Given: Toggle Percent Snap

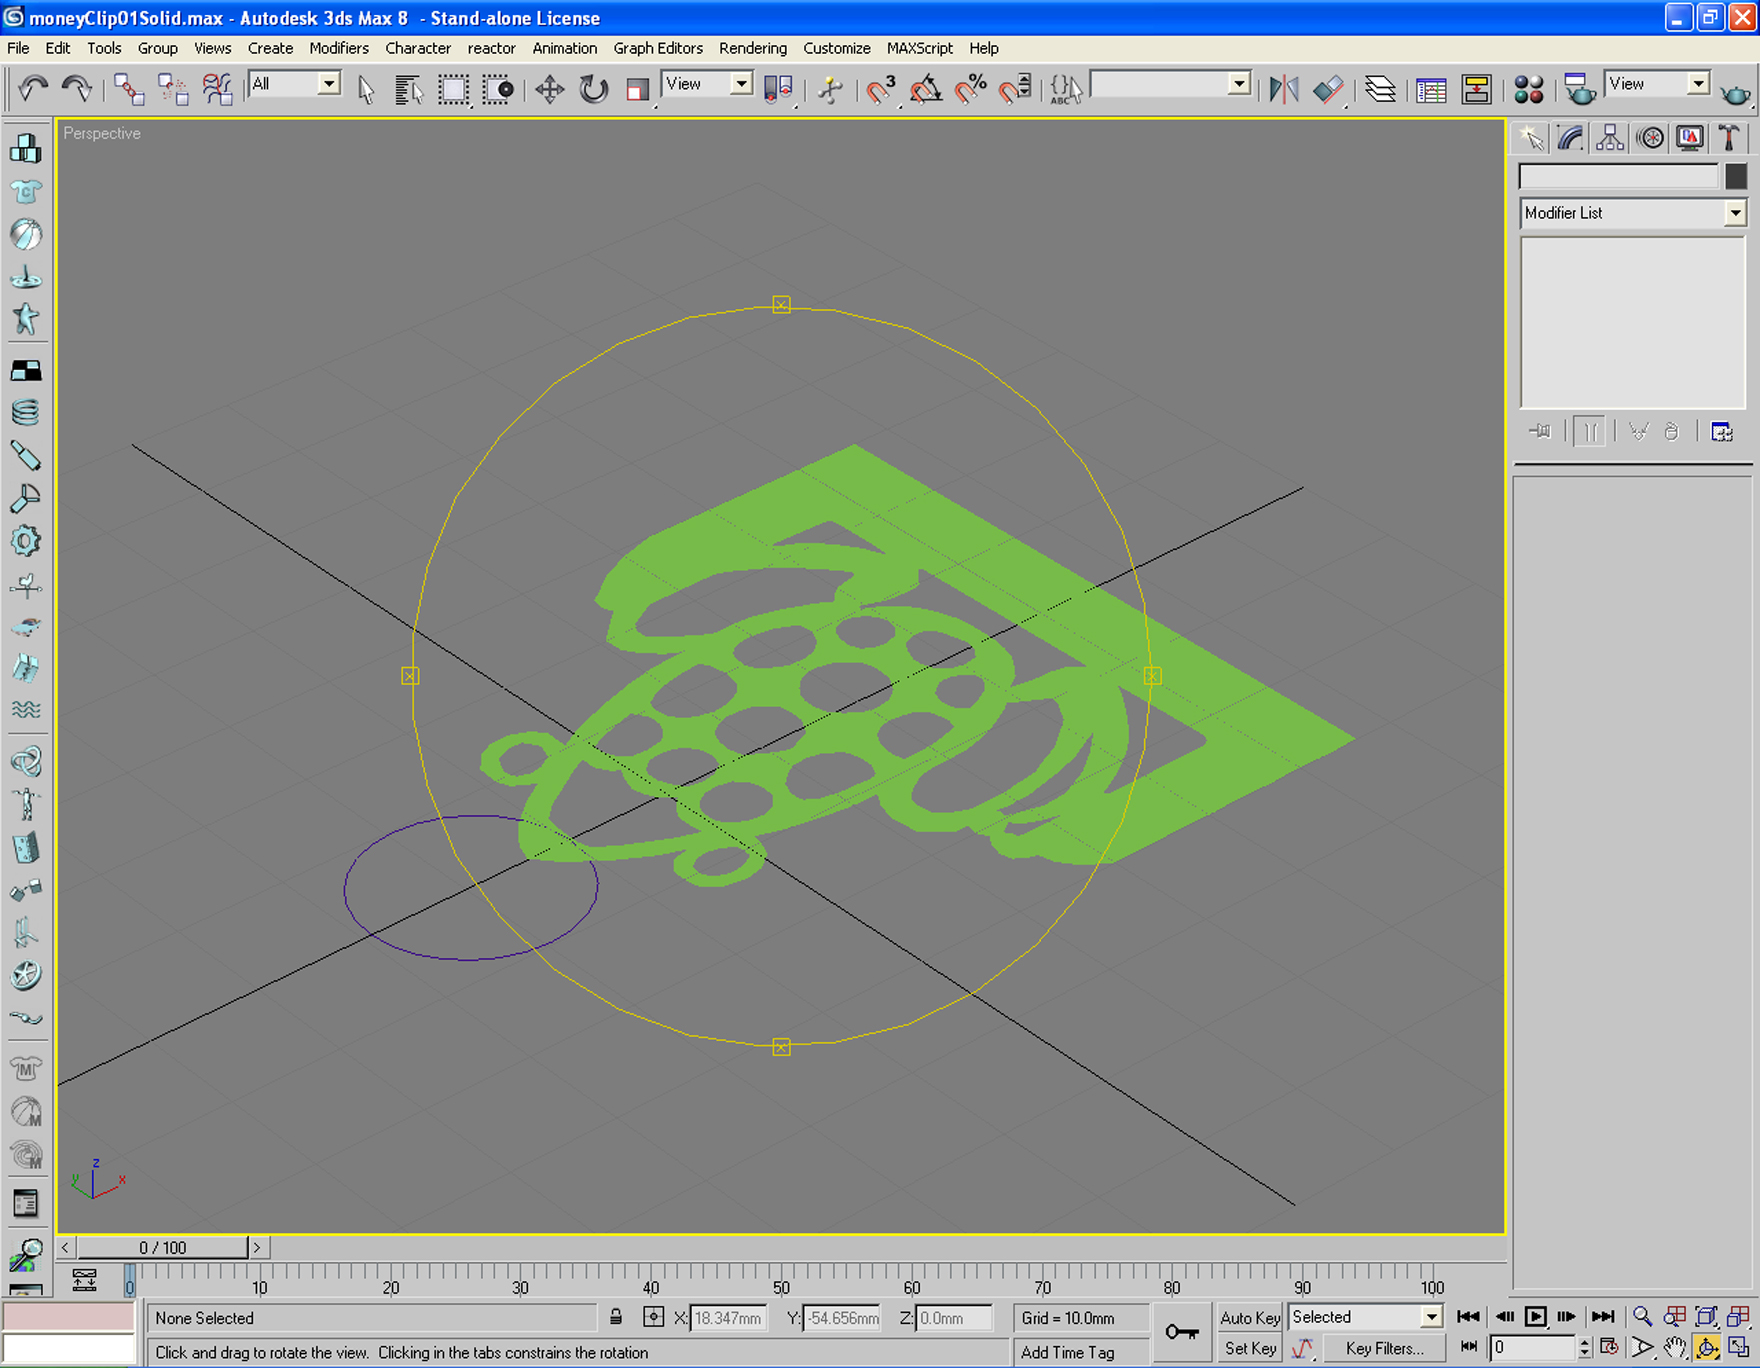Looking at the screenshot, I should pos(970,89).
